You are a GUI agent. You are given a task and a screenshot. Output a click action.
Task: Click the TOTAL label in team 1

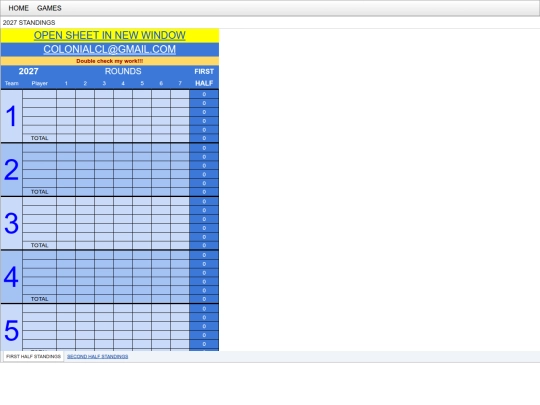pos(40,138)
